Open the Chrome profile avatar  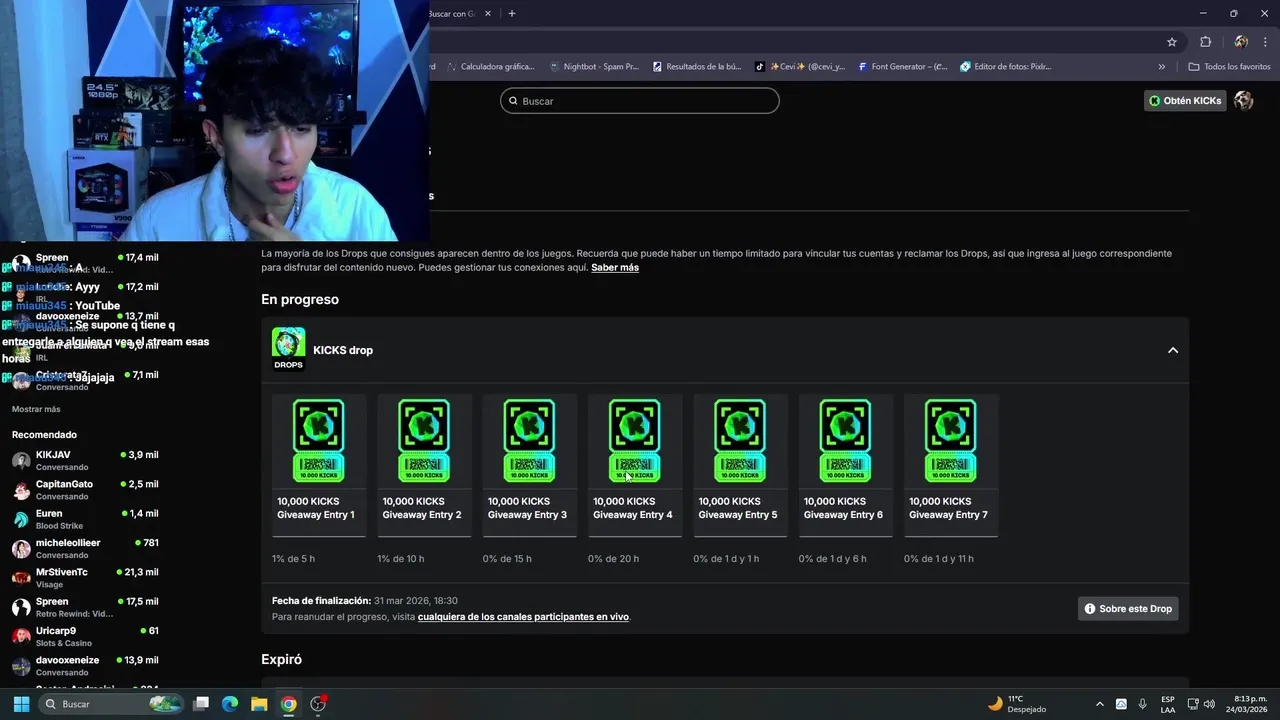tap(1241, 42)
